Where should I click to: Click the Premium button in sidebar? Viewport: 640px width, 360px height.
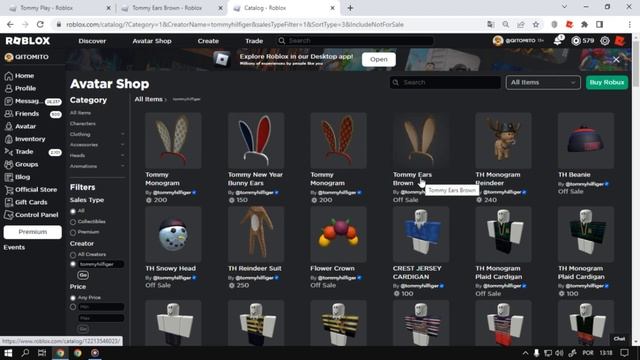(33, 232)
